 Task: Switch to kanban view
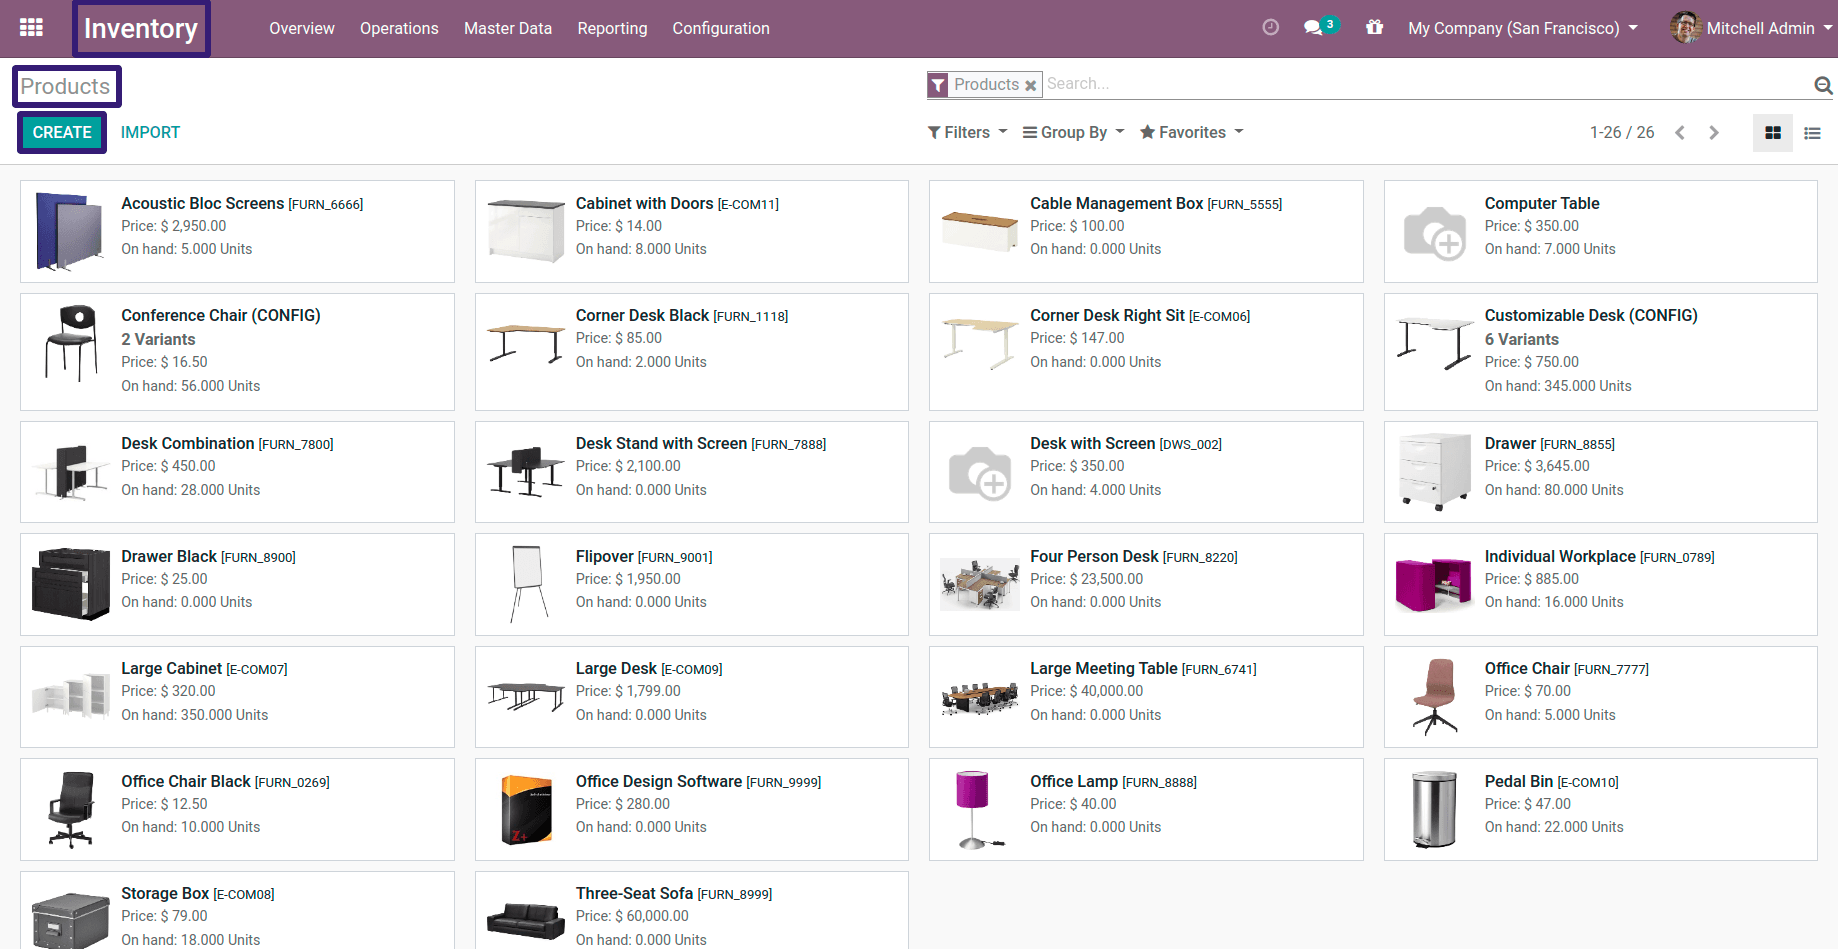coord(1773,133)
